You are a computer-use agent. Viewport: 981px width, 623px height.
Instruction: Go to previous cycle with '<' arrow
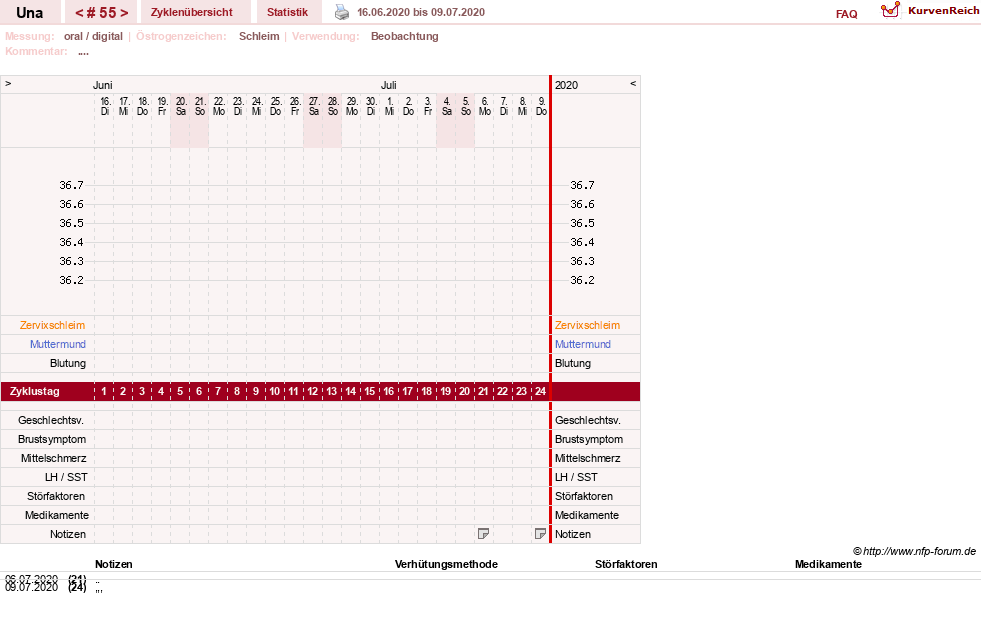[79, 13]
